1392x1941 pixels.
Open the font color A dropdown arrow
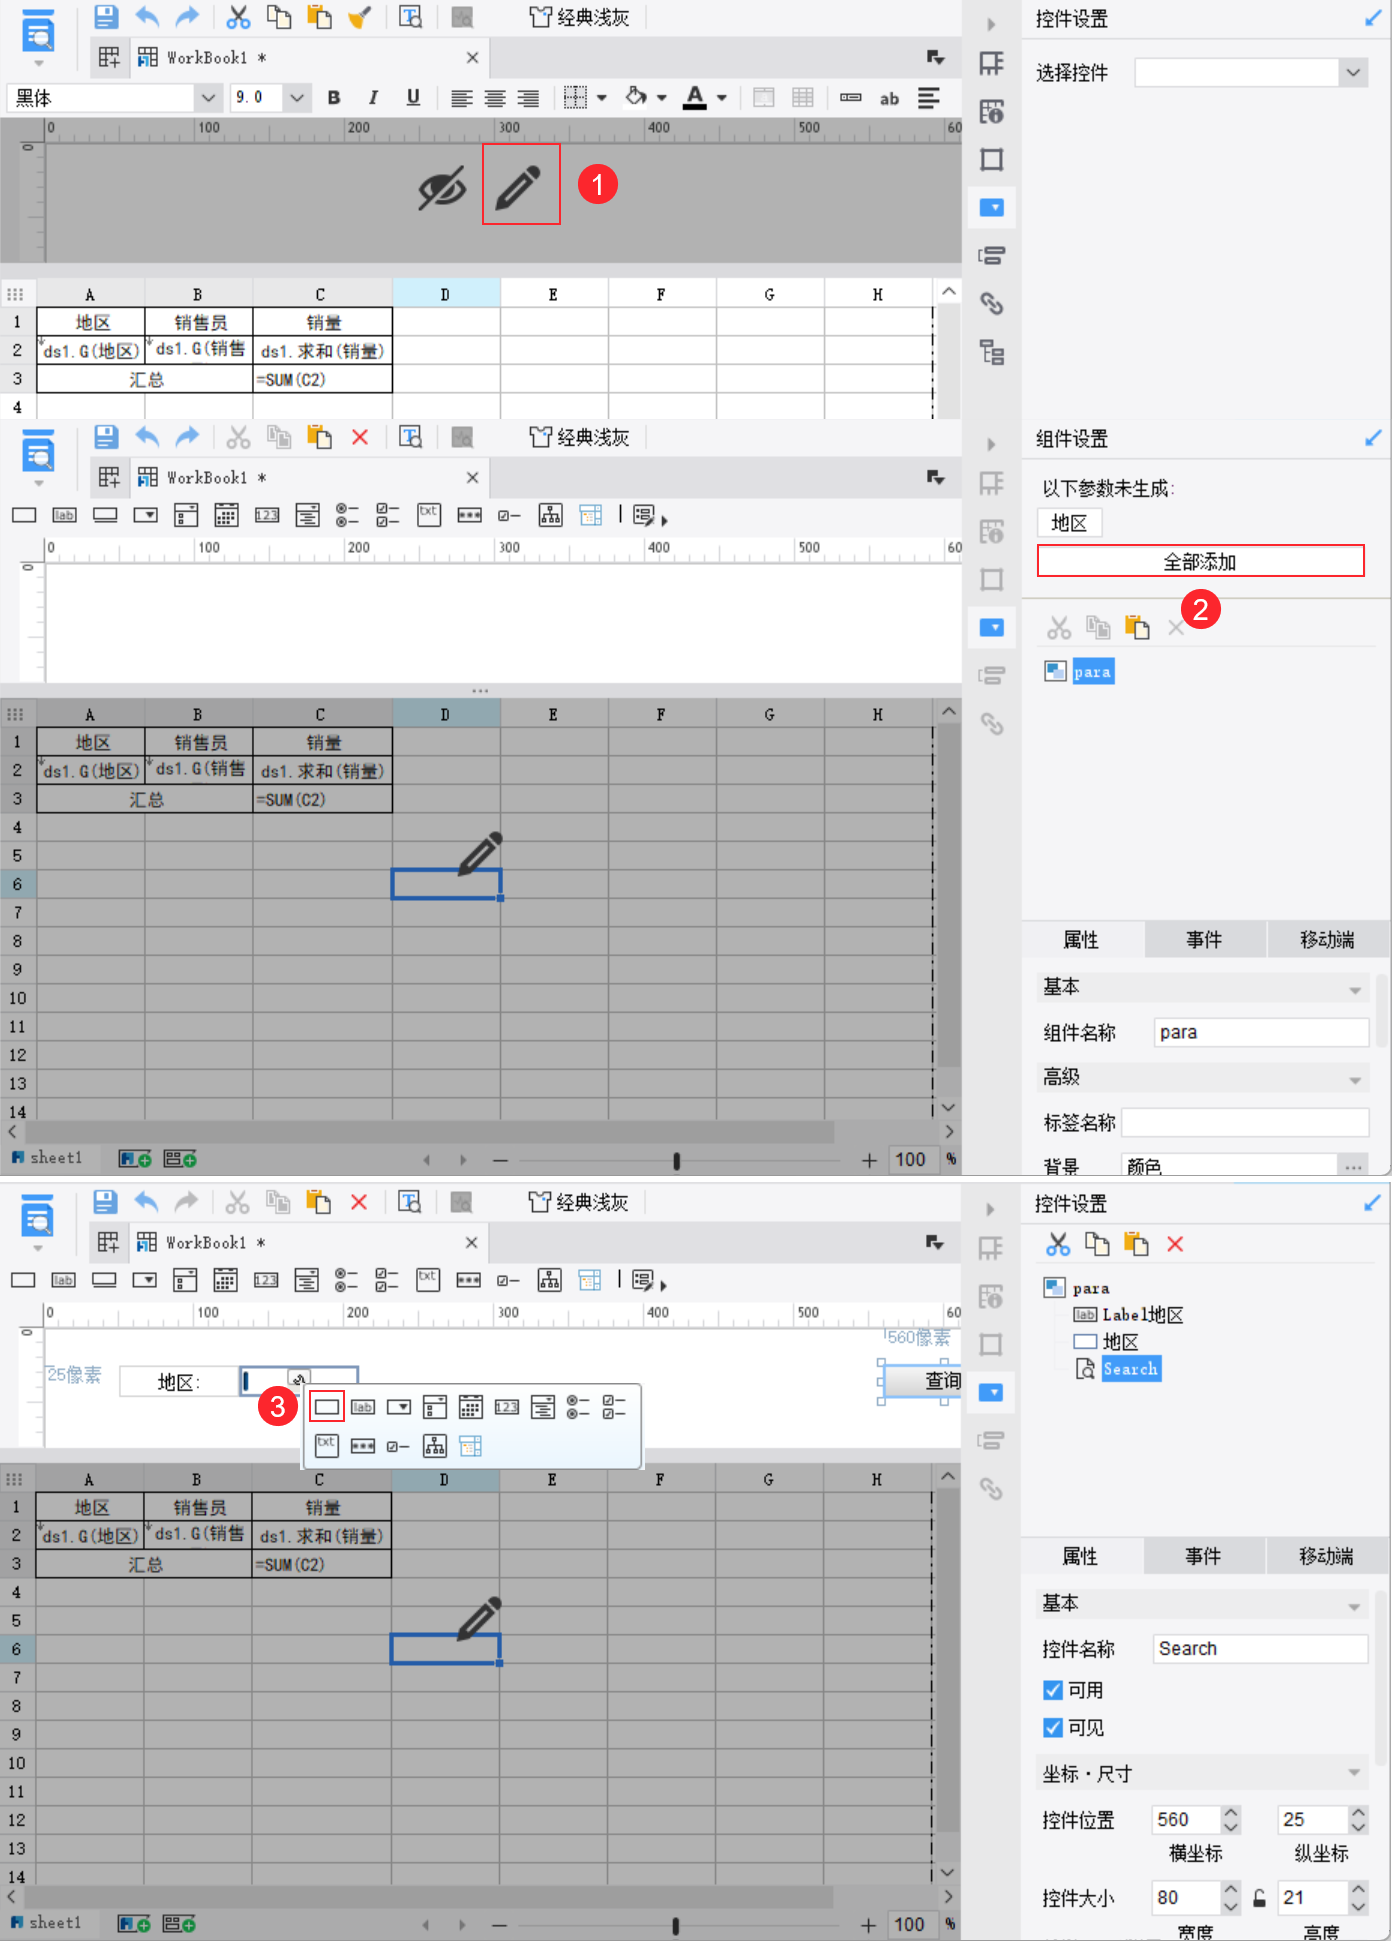point(722,98)
